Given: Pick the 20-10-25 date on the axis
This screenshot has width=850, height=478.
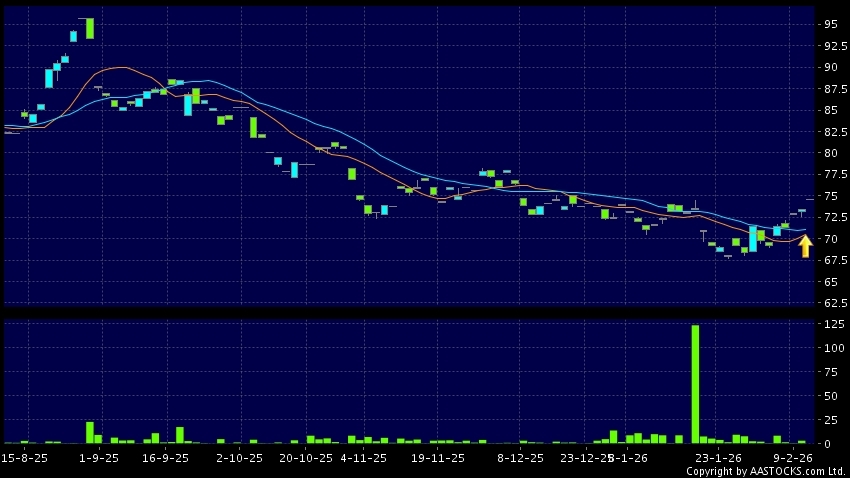Looking at the screenshot, I should [x=305, y=458].
